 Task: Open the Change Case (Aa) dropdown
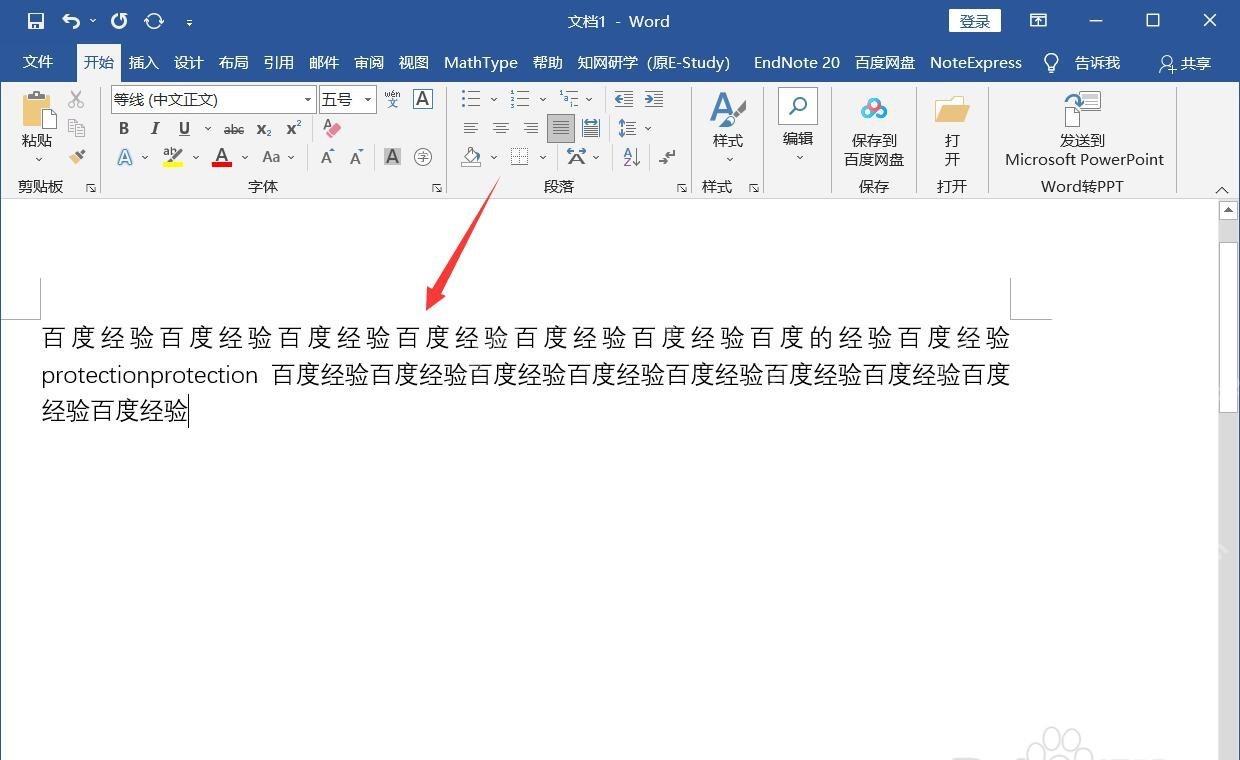point(278,157)
